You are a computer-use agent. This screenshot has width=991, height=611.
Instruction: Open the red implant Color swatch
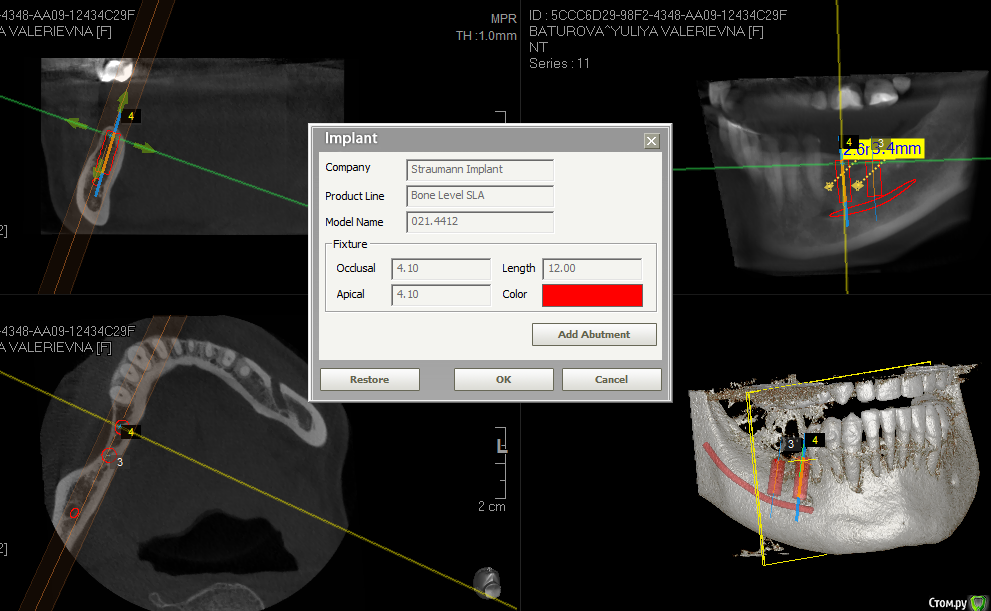(x=592, y=295)
